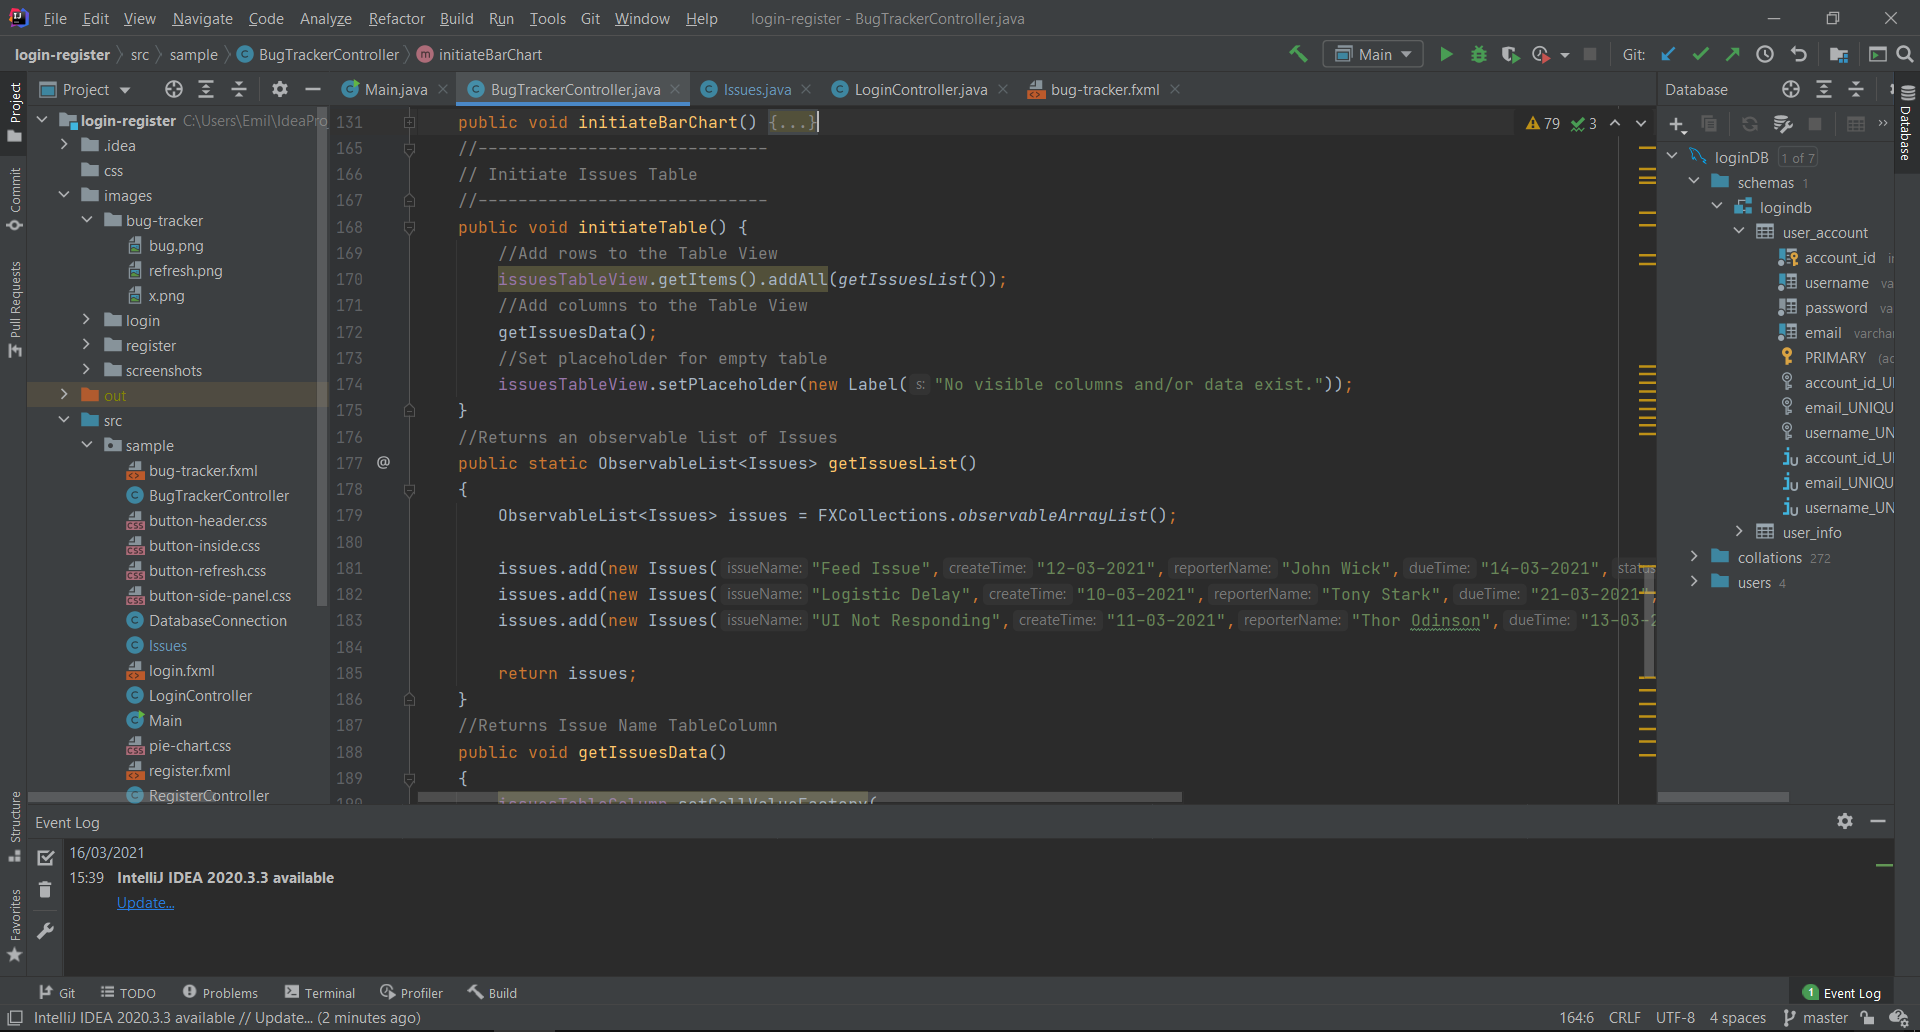Toggle the Terminal tool window button
Screen dimensions: 1920x1032
click(x=320, y=993)
